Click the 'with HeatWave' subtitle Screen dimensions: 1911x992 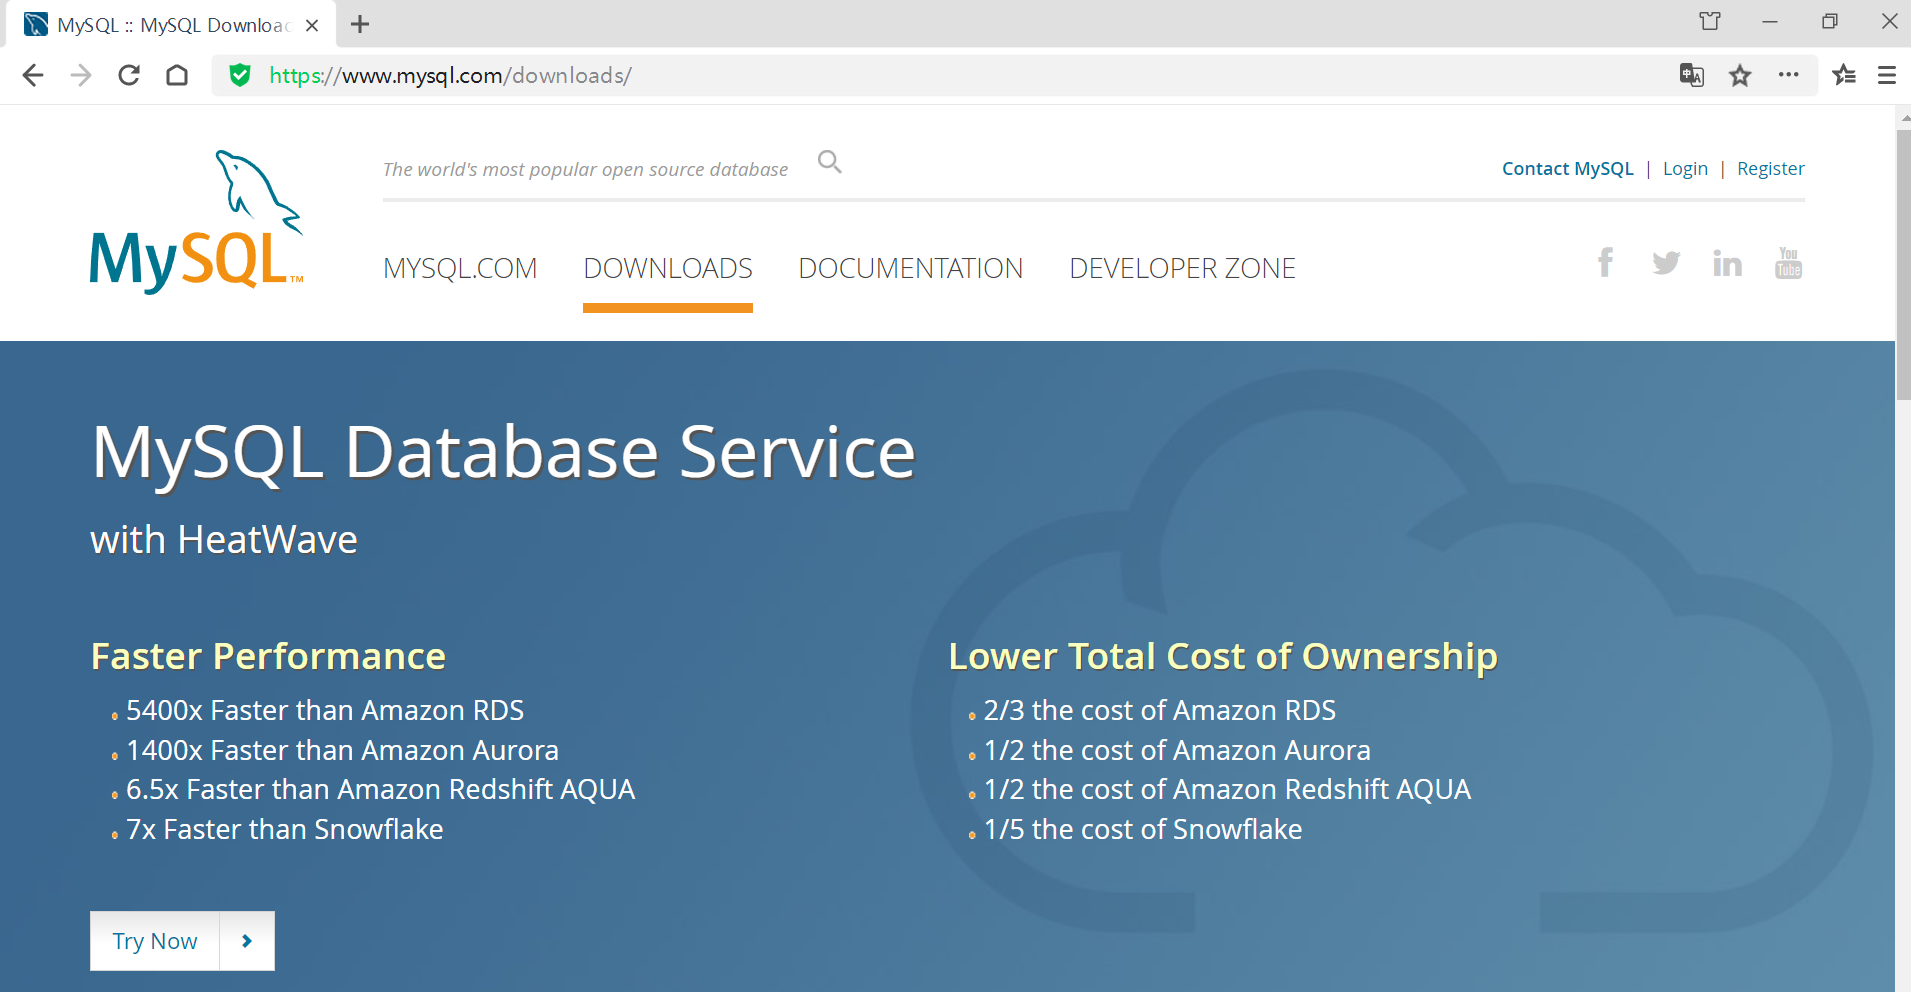pyautogui.click(x=224, y=540)
